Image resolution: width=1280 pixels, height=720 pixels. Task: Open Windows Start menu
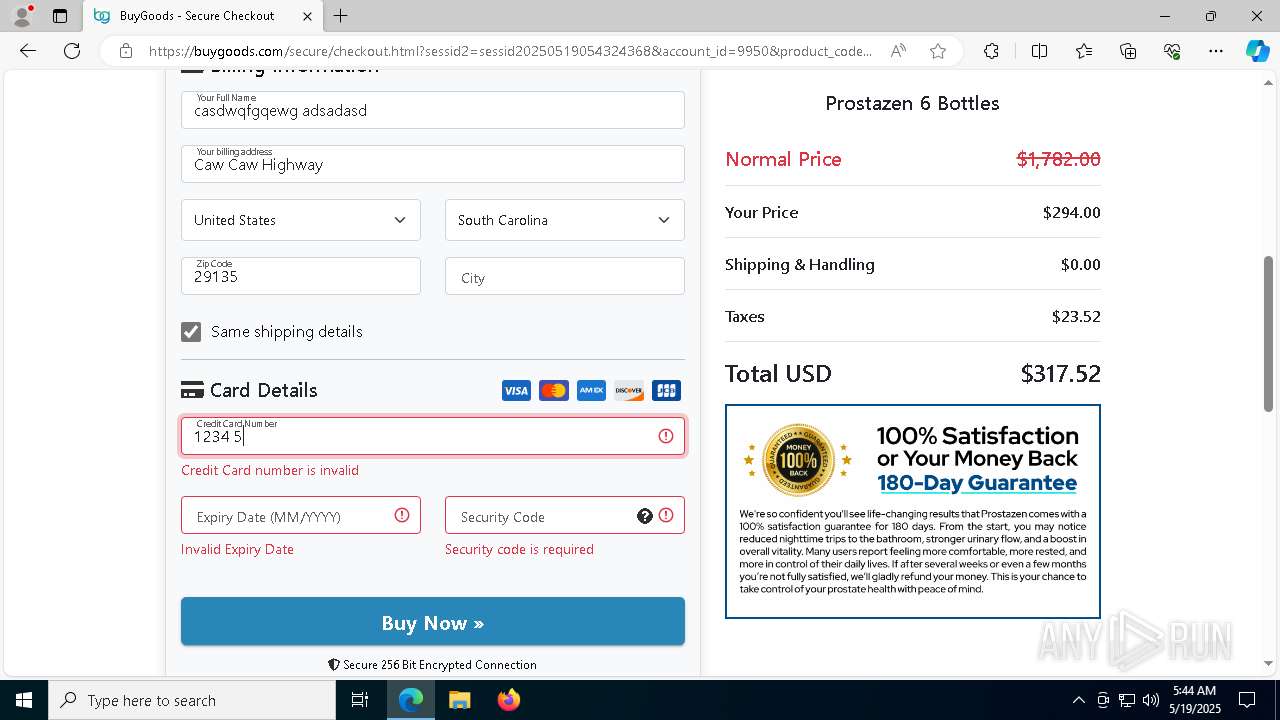coord(24,700)
